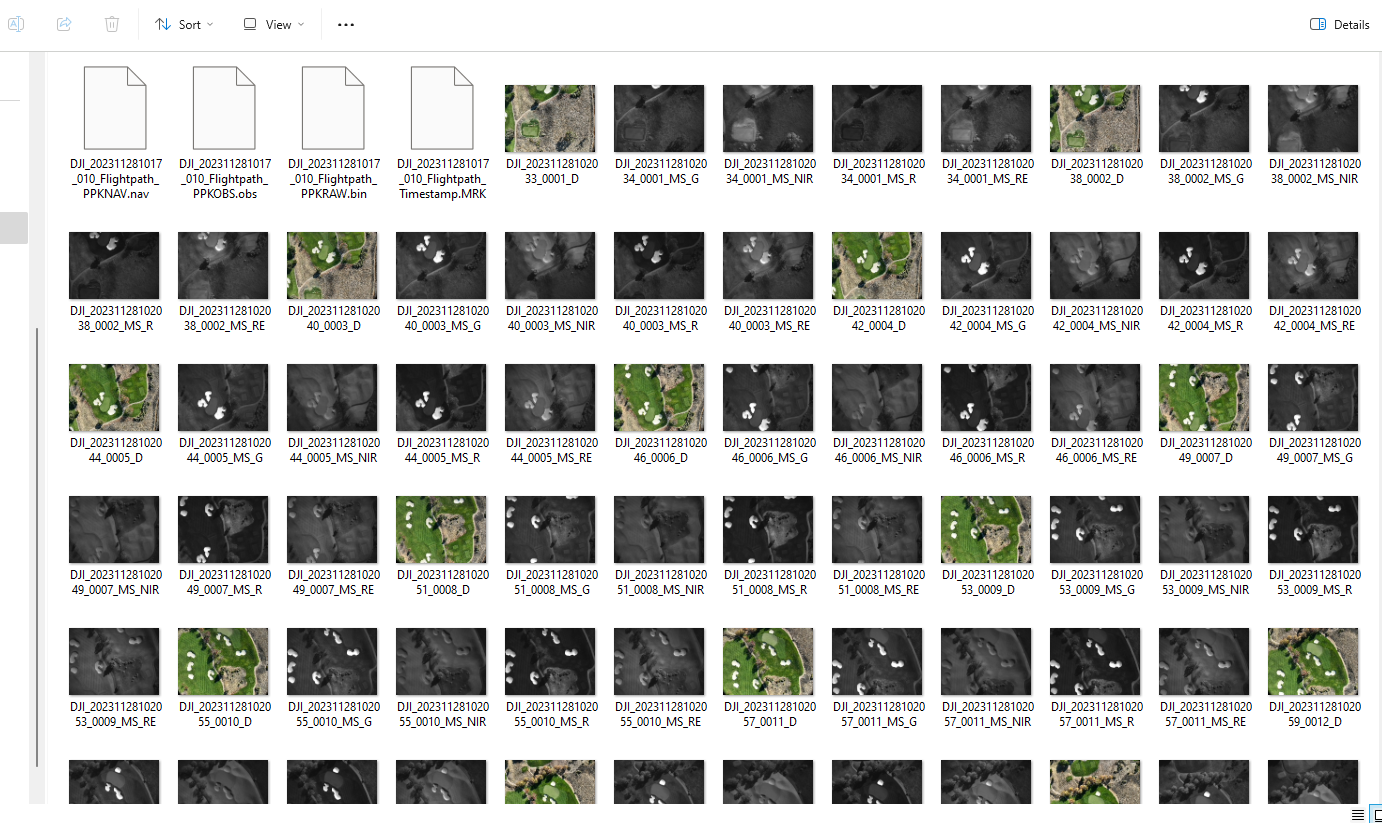Viewport: 1382px width, 823px height.
Task: Select thumbnail 49_0007_MS_NIR
Action: click(x=114, y=530)
